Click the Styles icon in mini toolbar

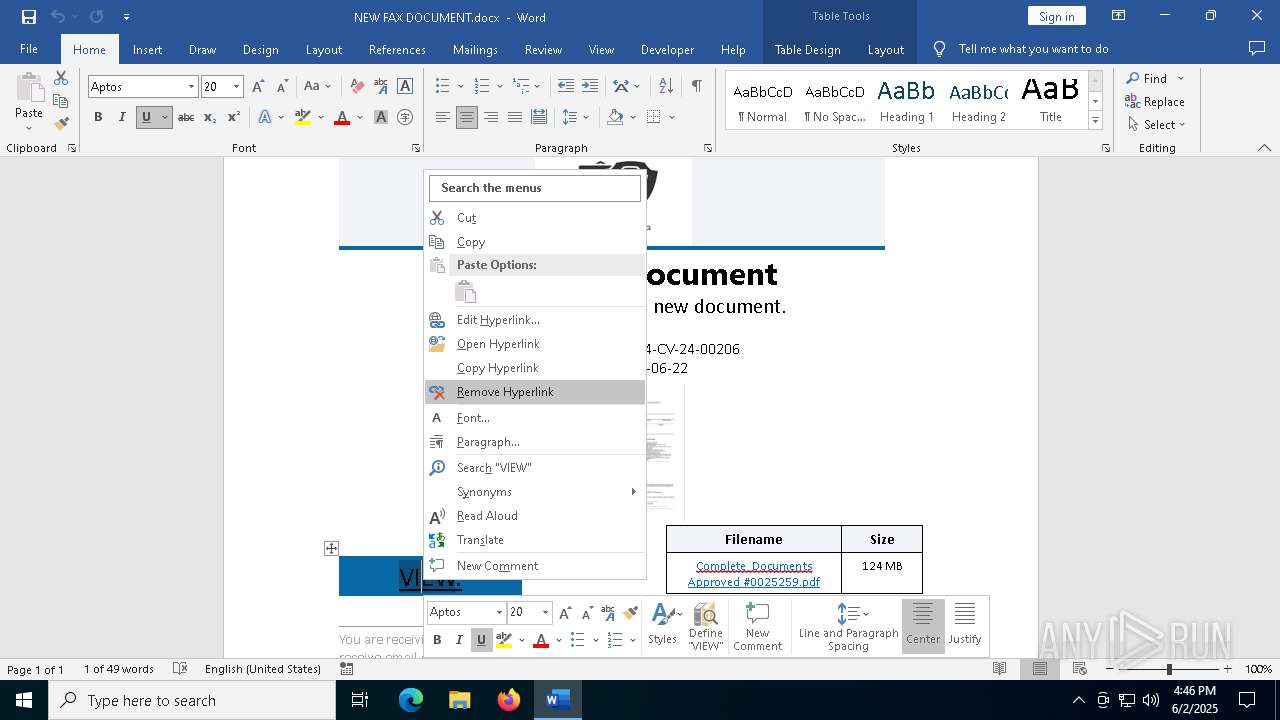662,625
